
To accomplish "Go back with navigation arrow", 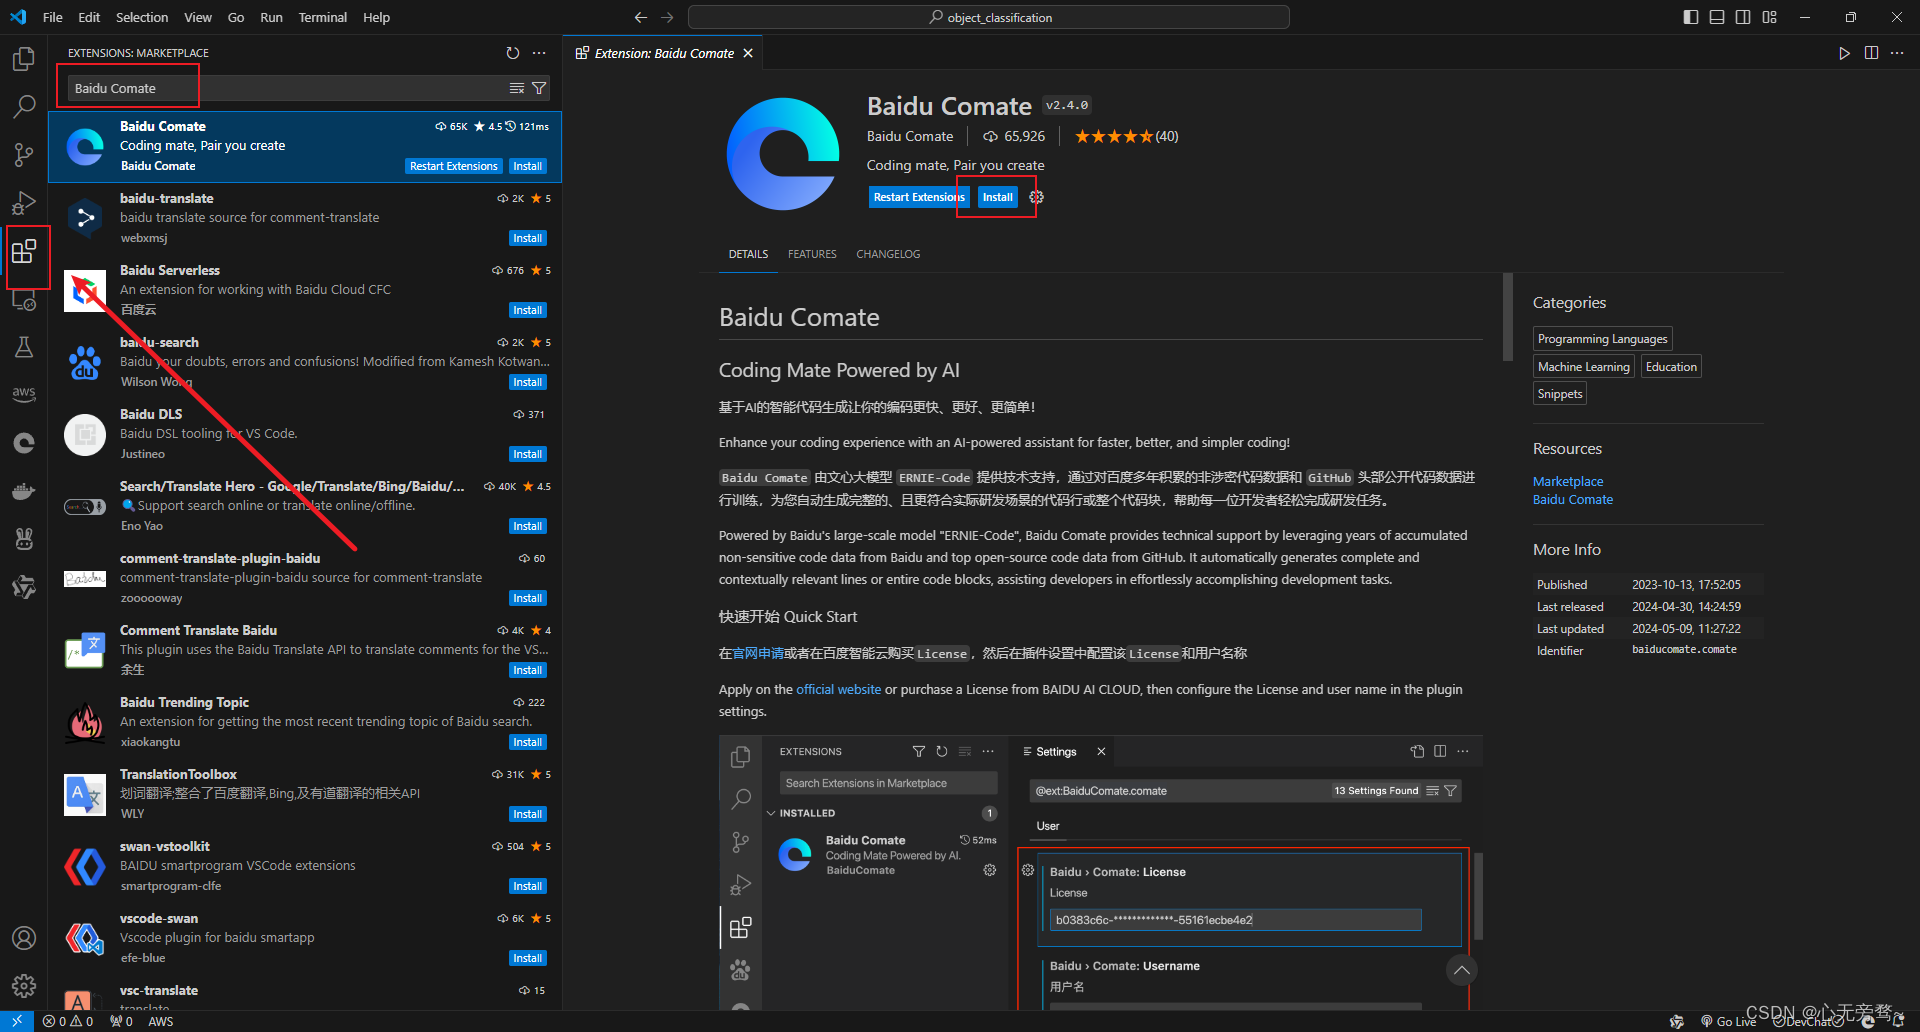I will 641,17.
